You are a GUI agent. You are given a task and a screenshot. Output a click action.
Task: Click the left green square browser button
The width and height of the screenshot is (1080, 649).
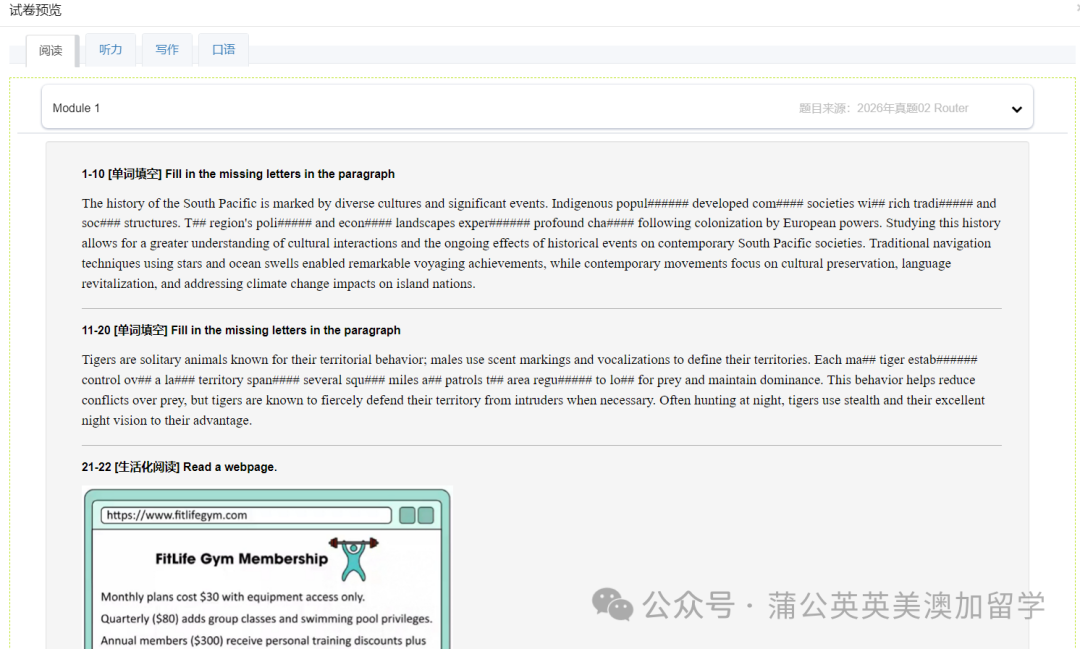pos(407,516)
